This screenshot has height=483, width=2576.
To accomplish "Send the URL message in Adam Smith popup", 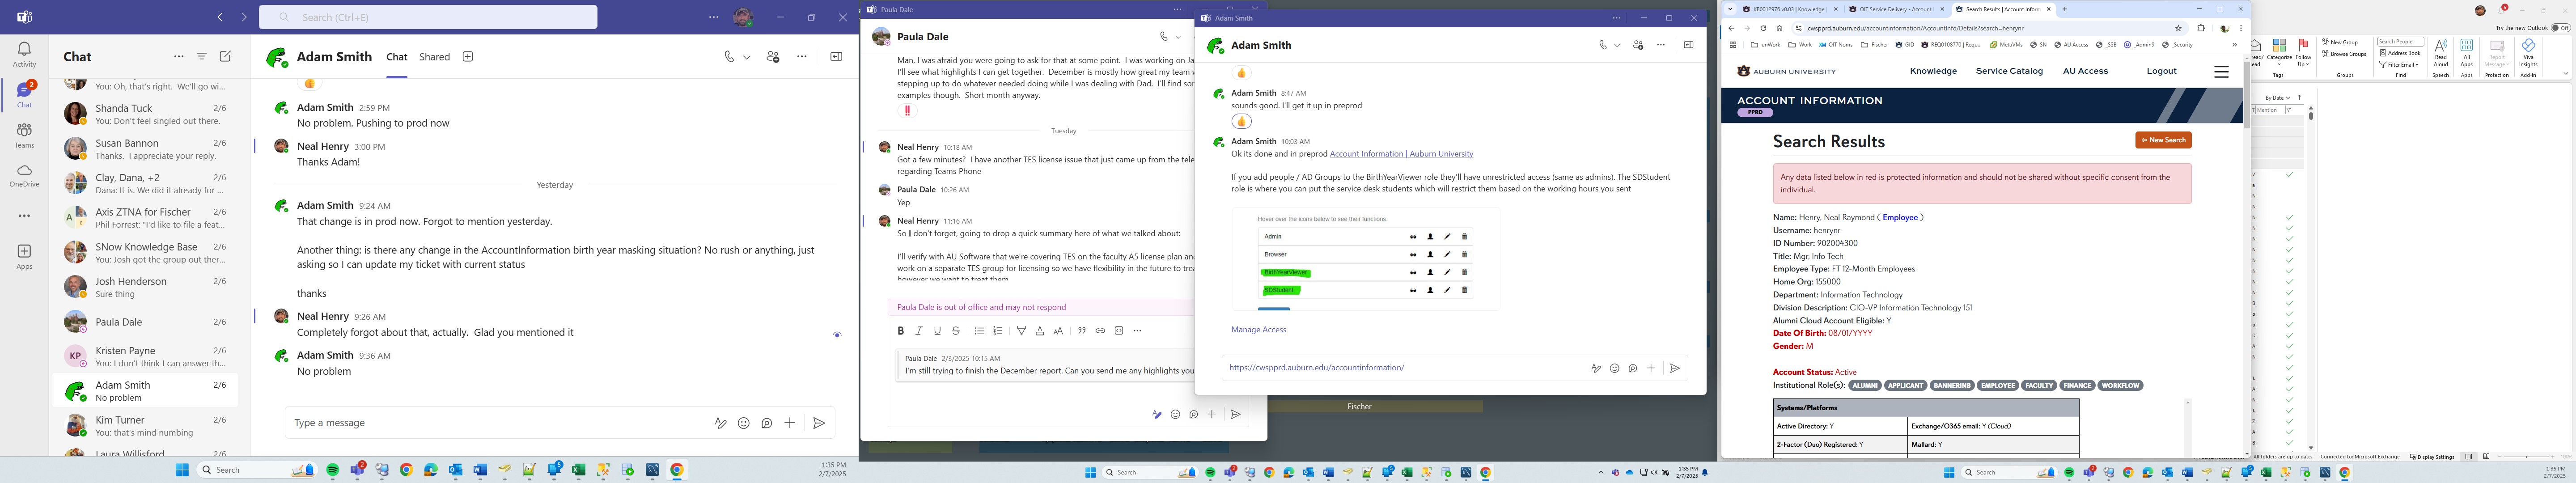I will click(1674, 368).
